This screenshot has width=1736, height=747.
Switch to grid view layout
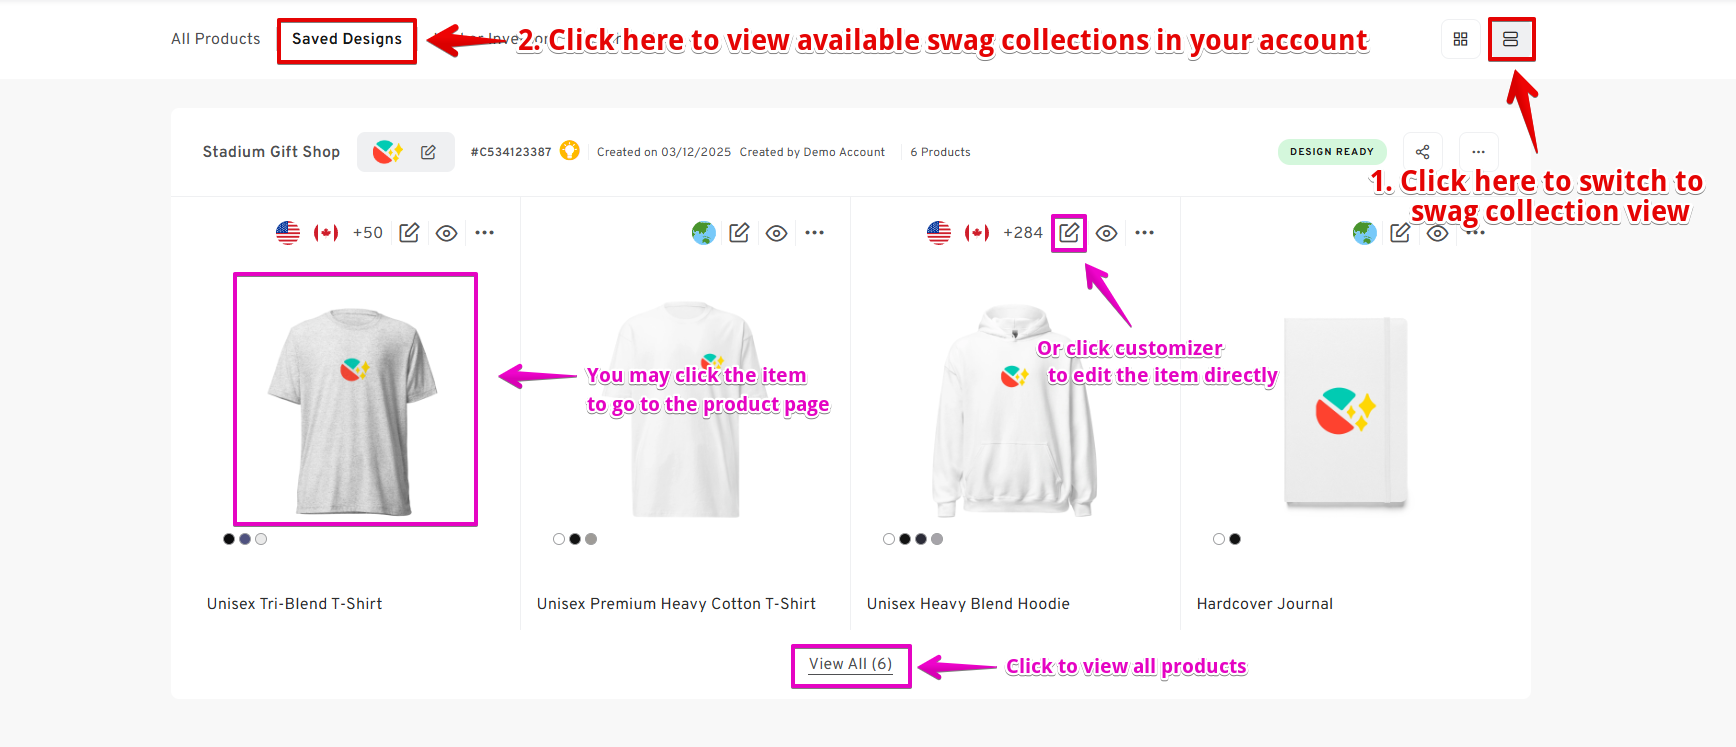point(1460,39)
